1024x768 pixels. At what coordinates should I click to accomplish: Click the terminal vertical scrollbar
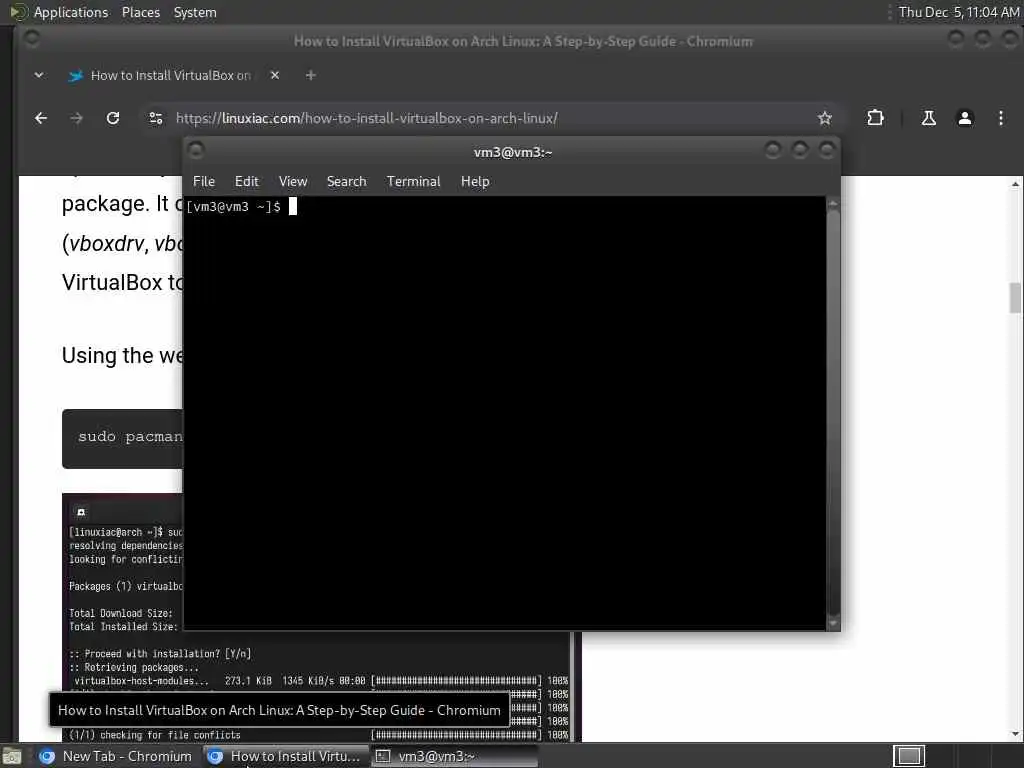833,413
